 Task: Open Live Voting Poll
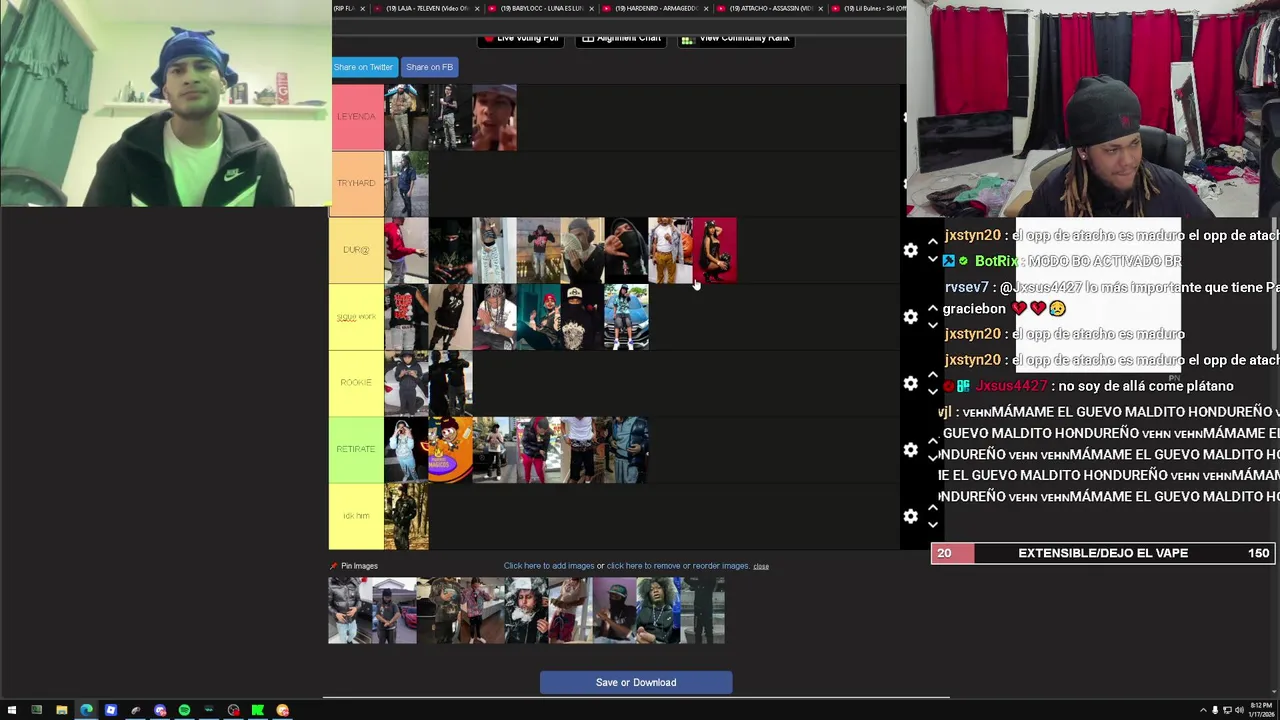[520, 39]
